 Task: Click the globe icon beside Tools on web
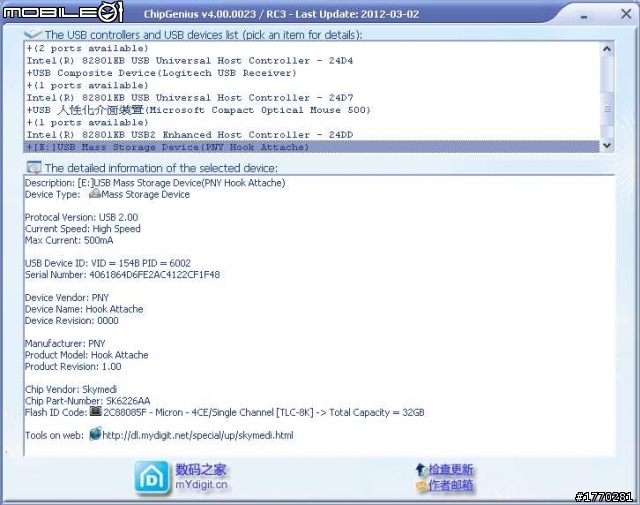[95, 434]
